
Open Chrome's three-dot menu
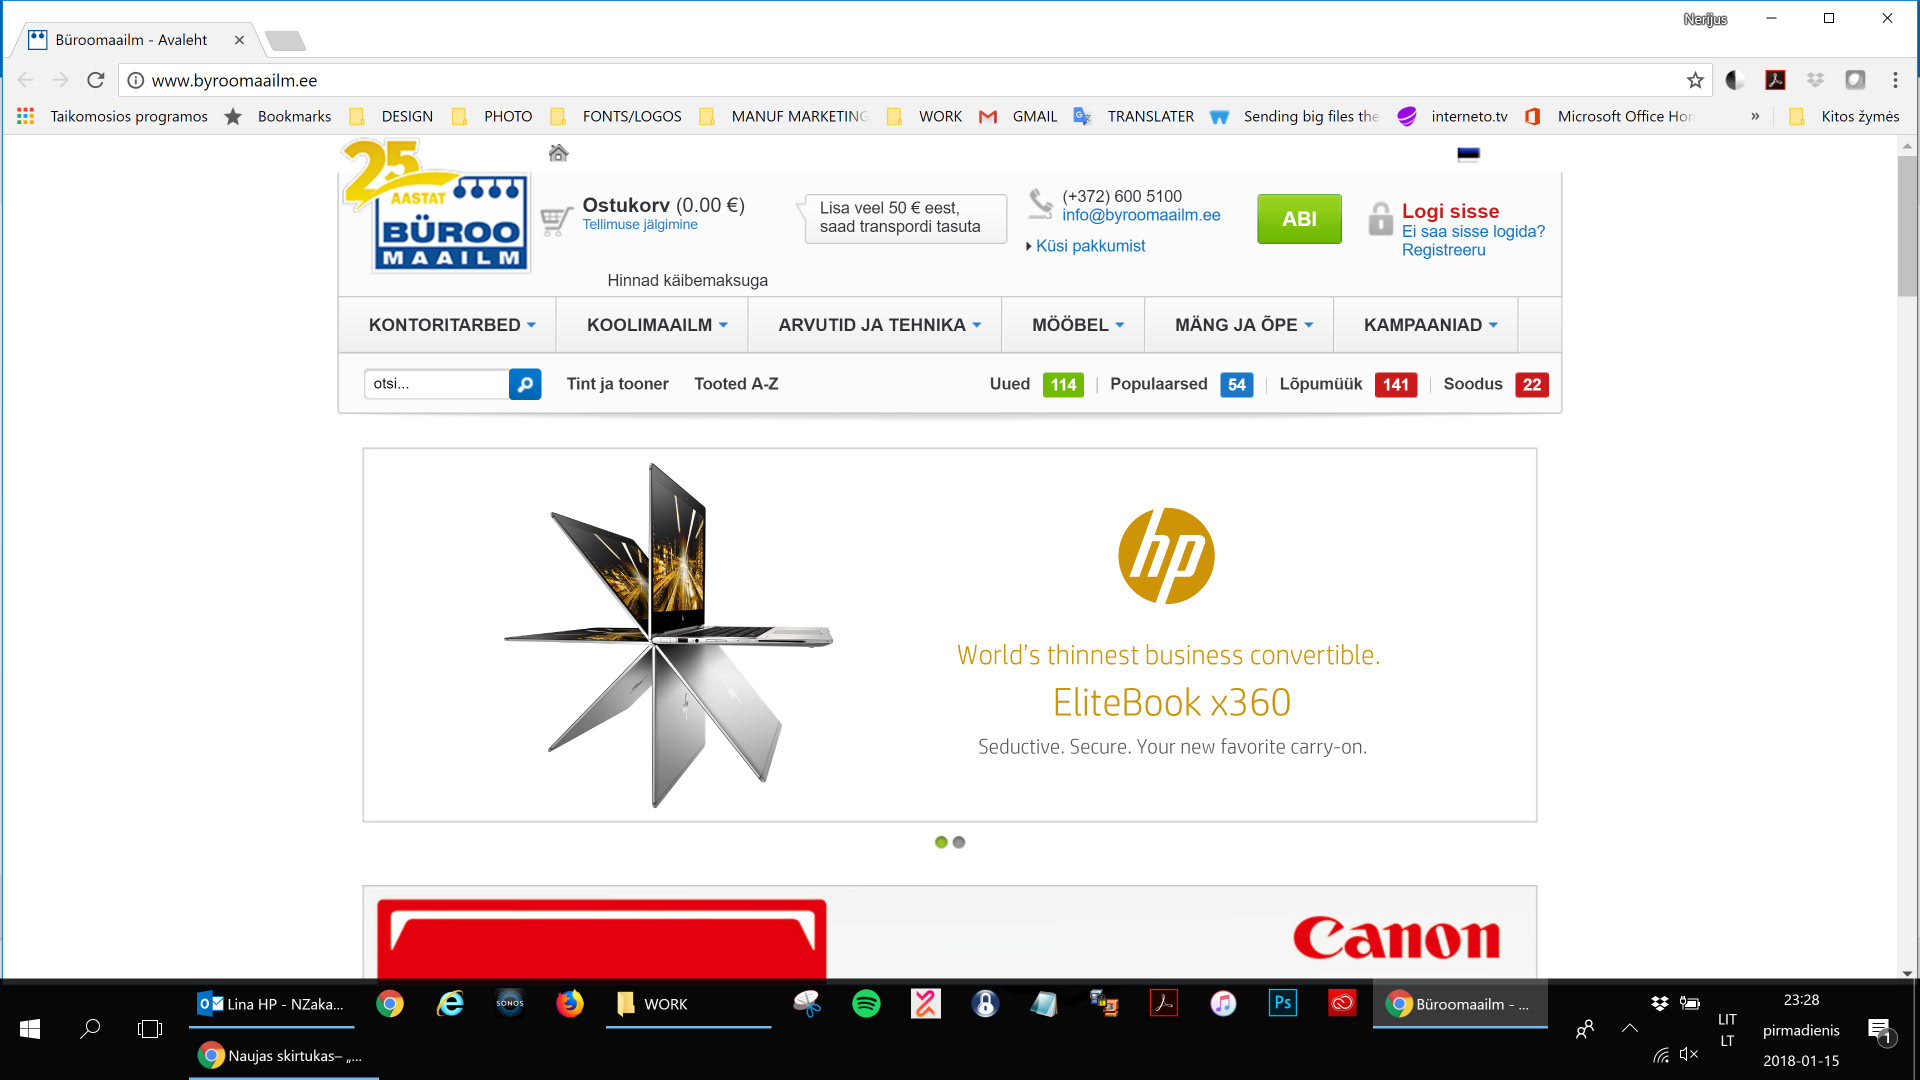[1895, 80]
